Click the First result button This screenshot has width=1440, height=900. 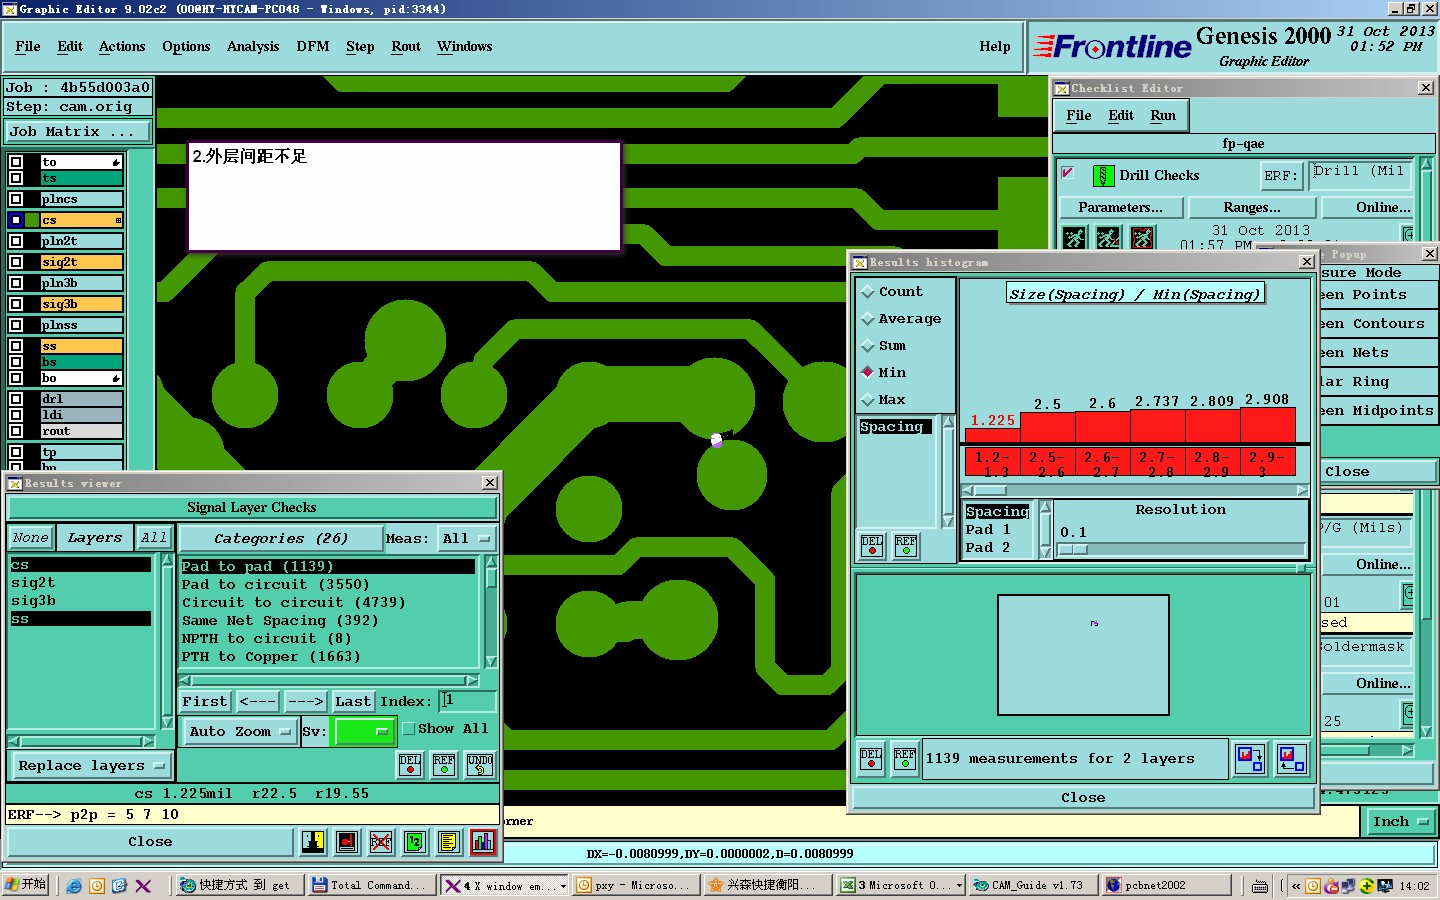[x=205, y=702]
